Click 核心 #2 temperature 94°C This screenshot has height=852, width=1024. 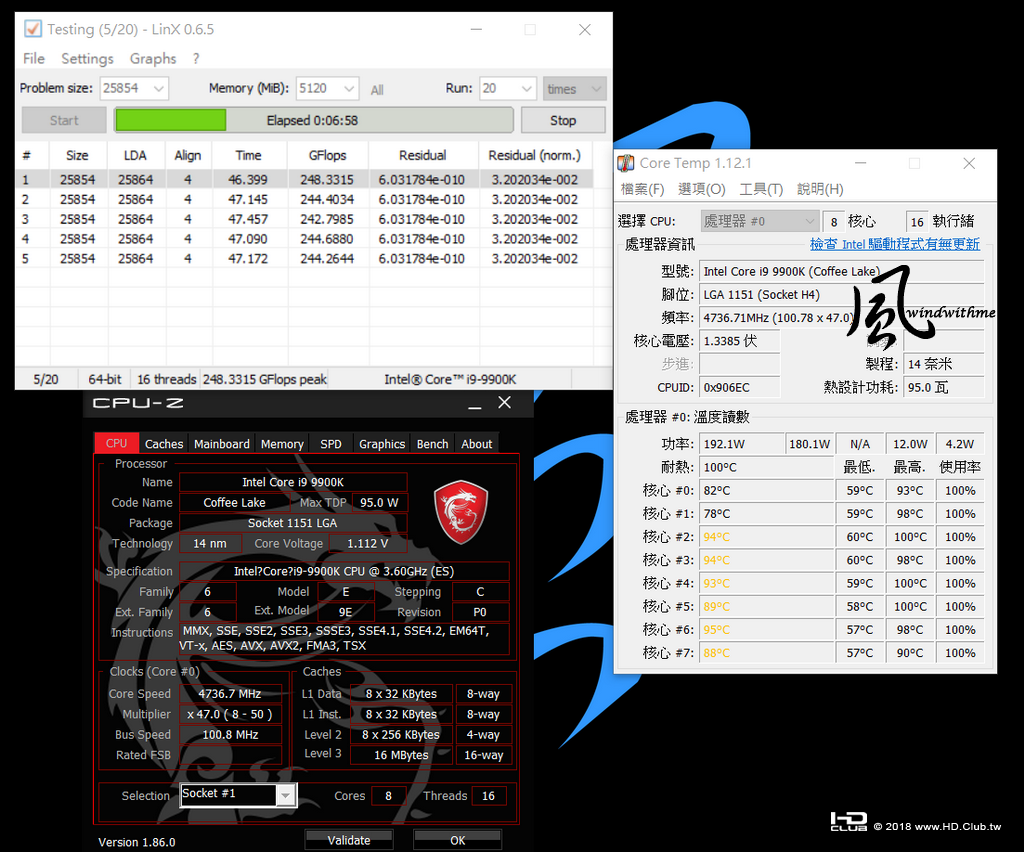coord(767,537)
